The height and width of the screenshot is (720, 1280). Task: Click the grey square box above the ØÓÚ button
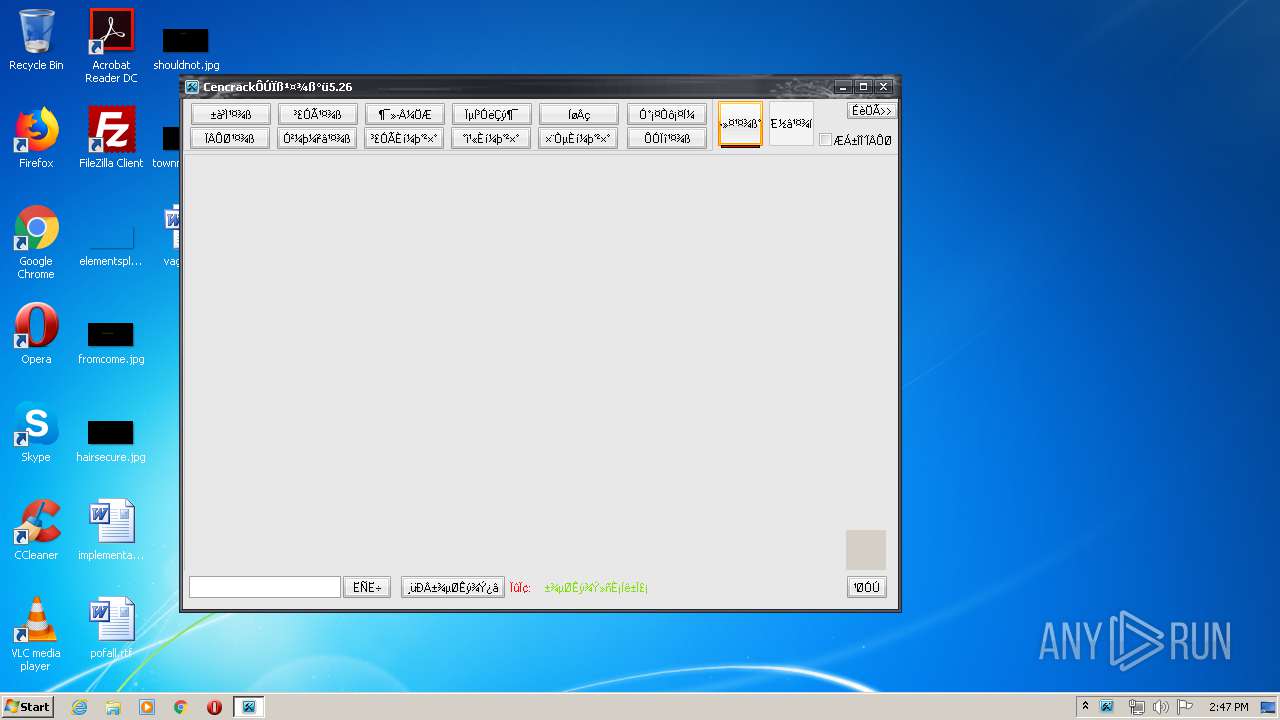866,550
